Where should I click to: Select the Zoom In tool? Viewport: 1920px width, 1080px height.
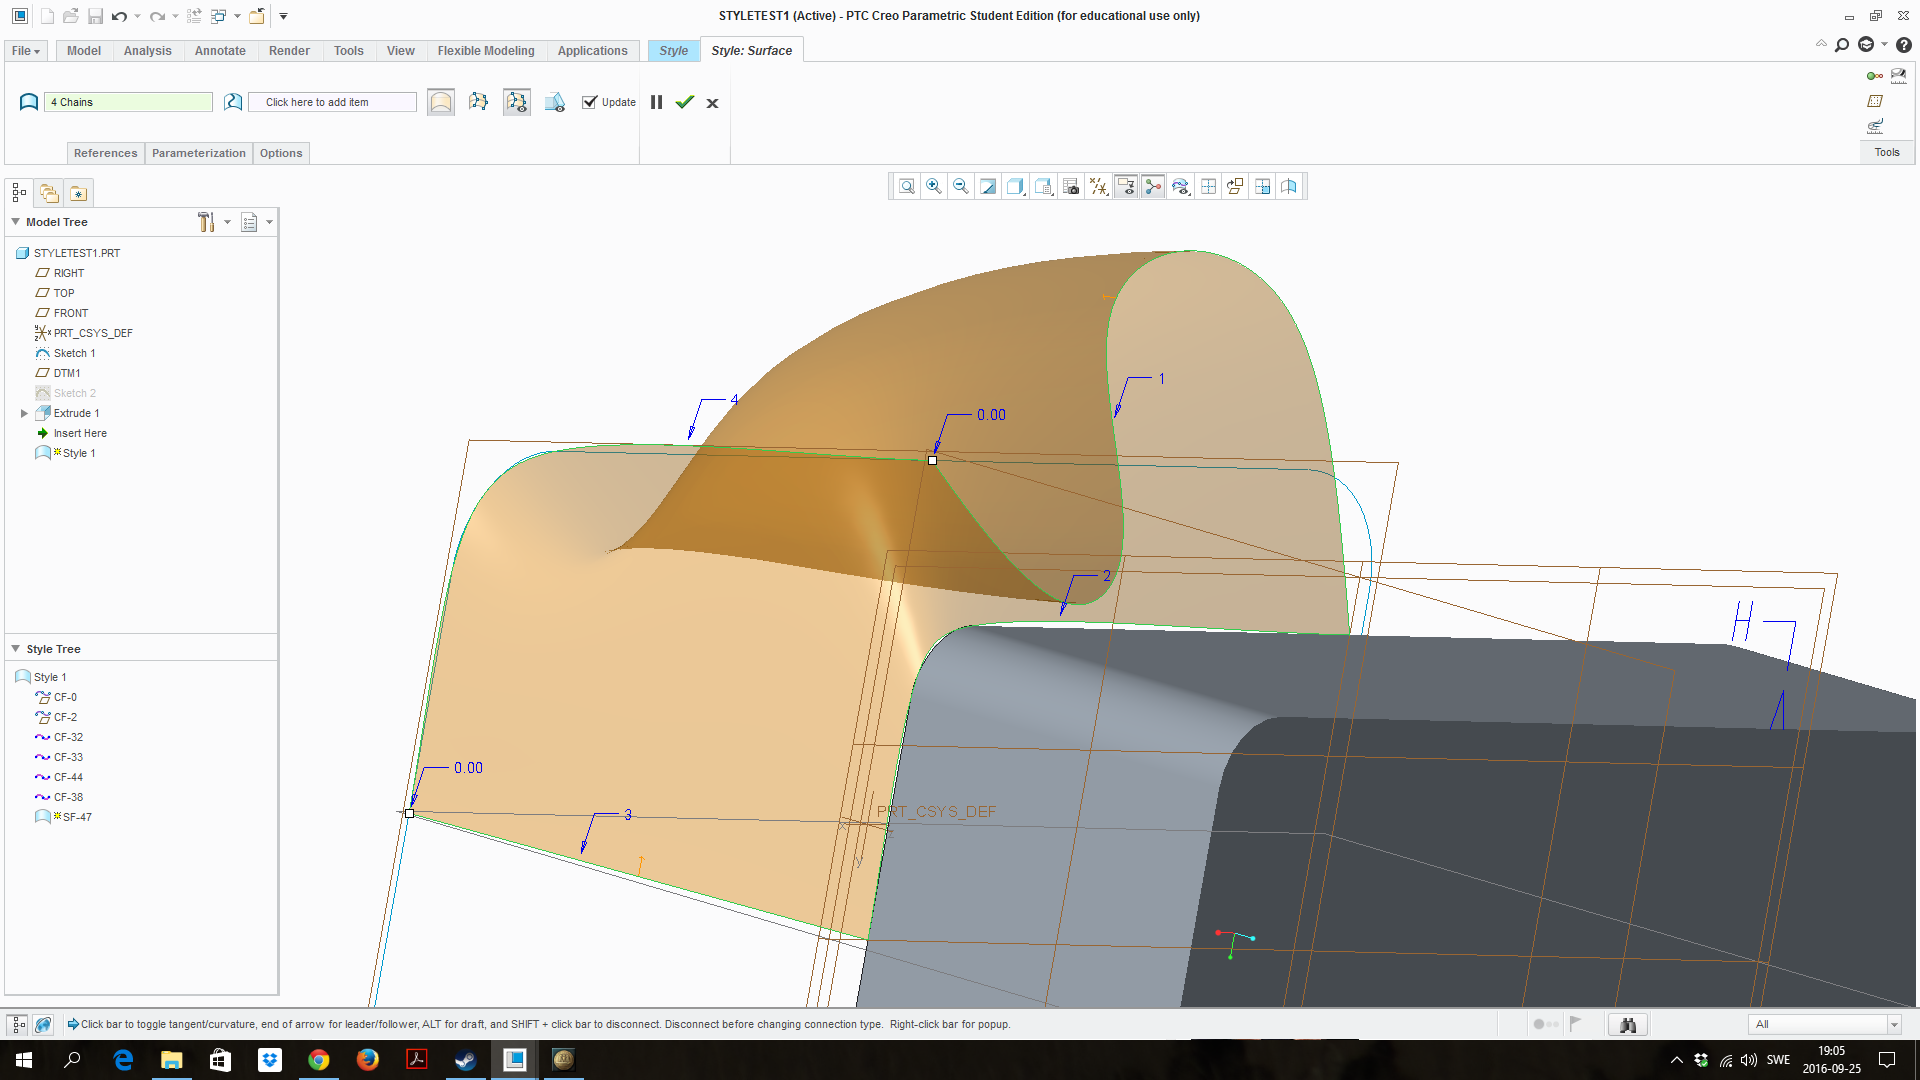(x=933, y=187)
